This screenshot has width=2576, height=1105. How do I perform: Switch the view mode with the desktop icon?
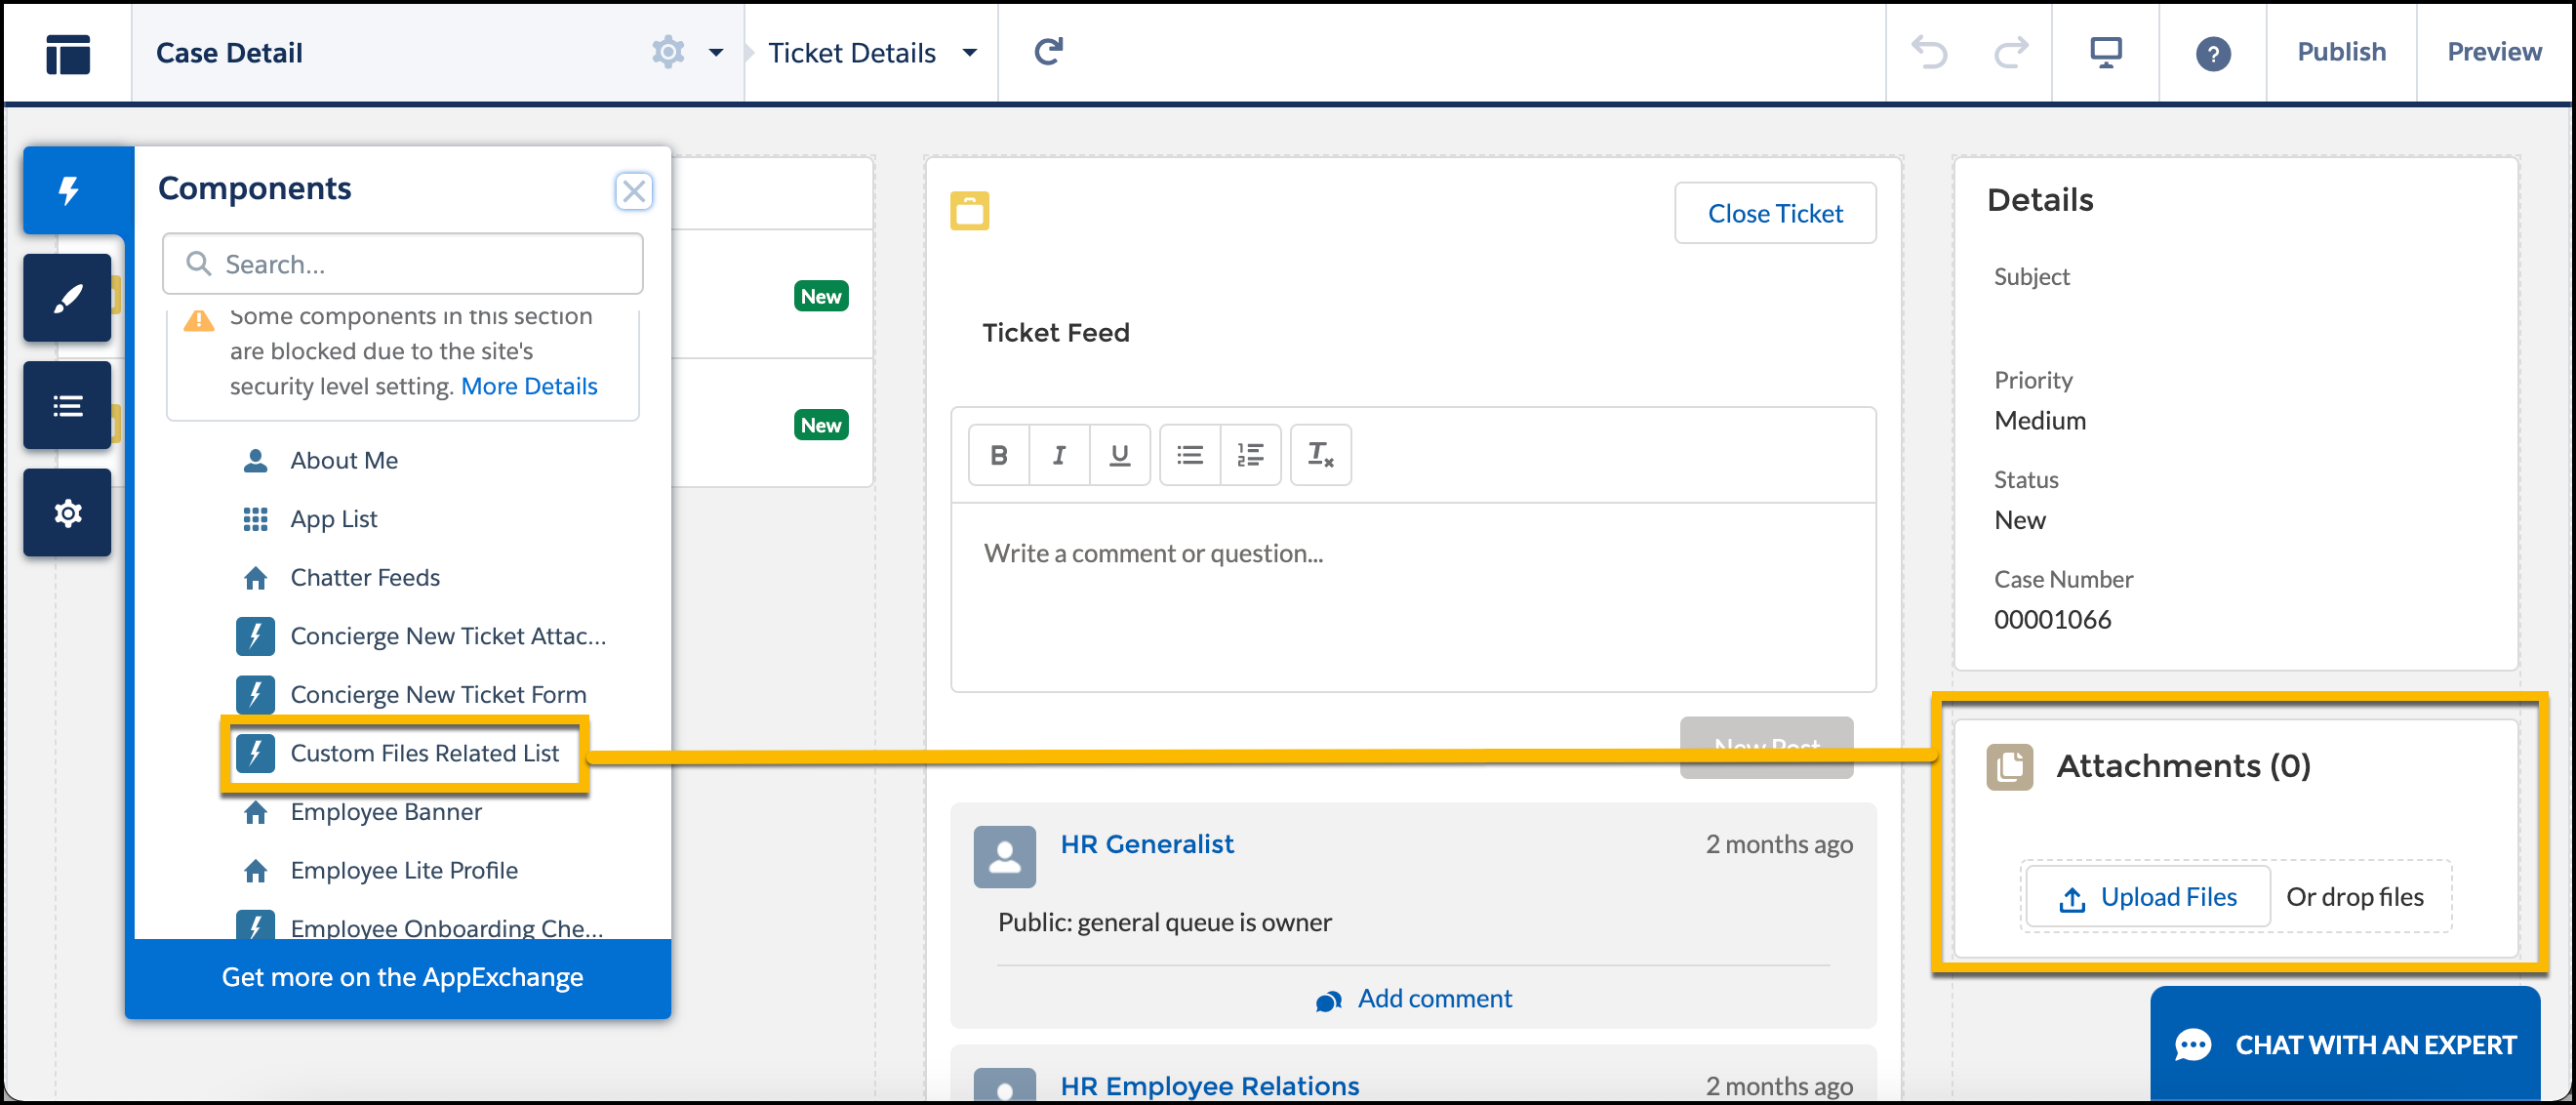coord(2106,52)
